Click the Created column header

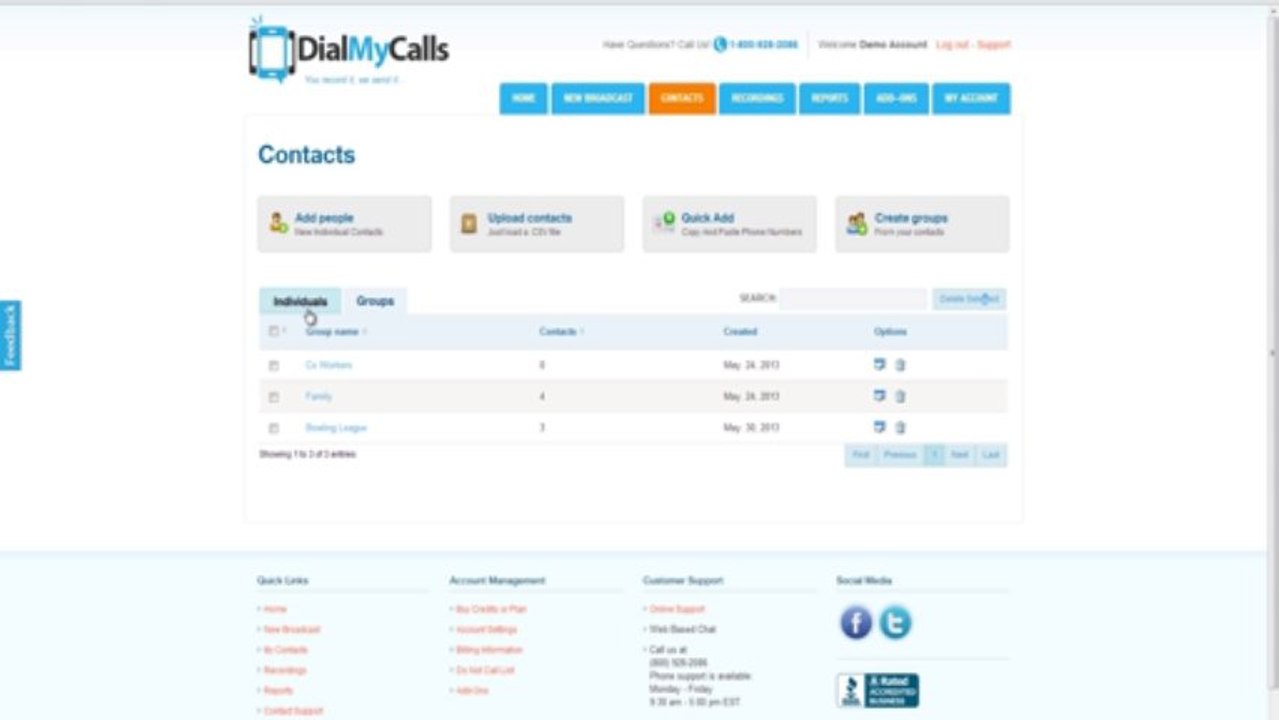[740, 331]
